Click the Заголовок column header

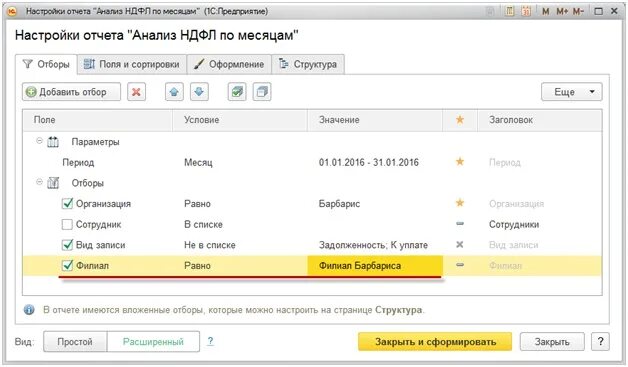539,120
